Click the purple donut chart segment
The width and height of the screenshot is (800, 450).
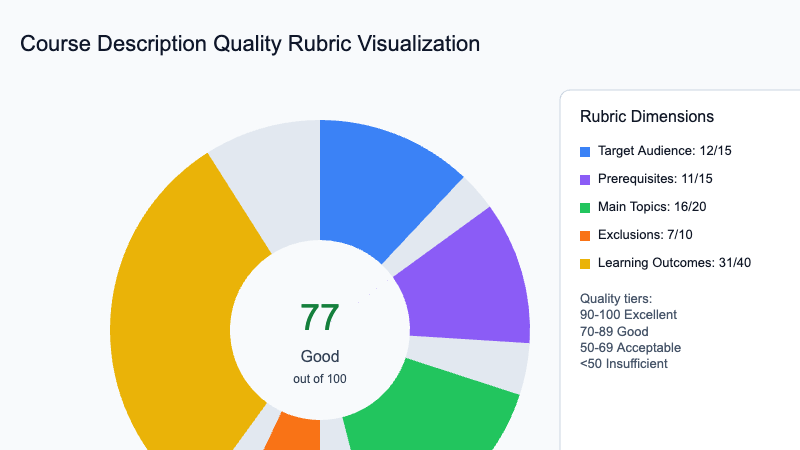point(470,280)
